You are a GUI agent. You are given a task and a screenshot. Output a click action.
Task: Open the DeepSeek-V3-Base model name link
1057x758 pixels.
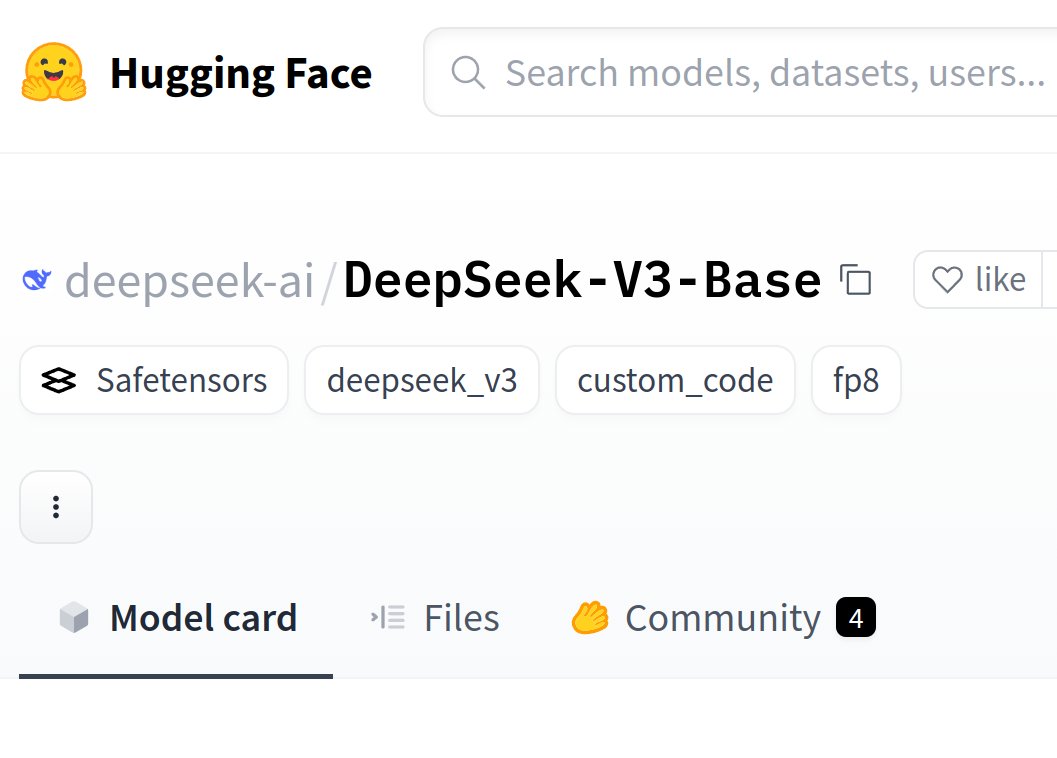(x=582, y=280)
